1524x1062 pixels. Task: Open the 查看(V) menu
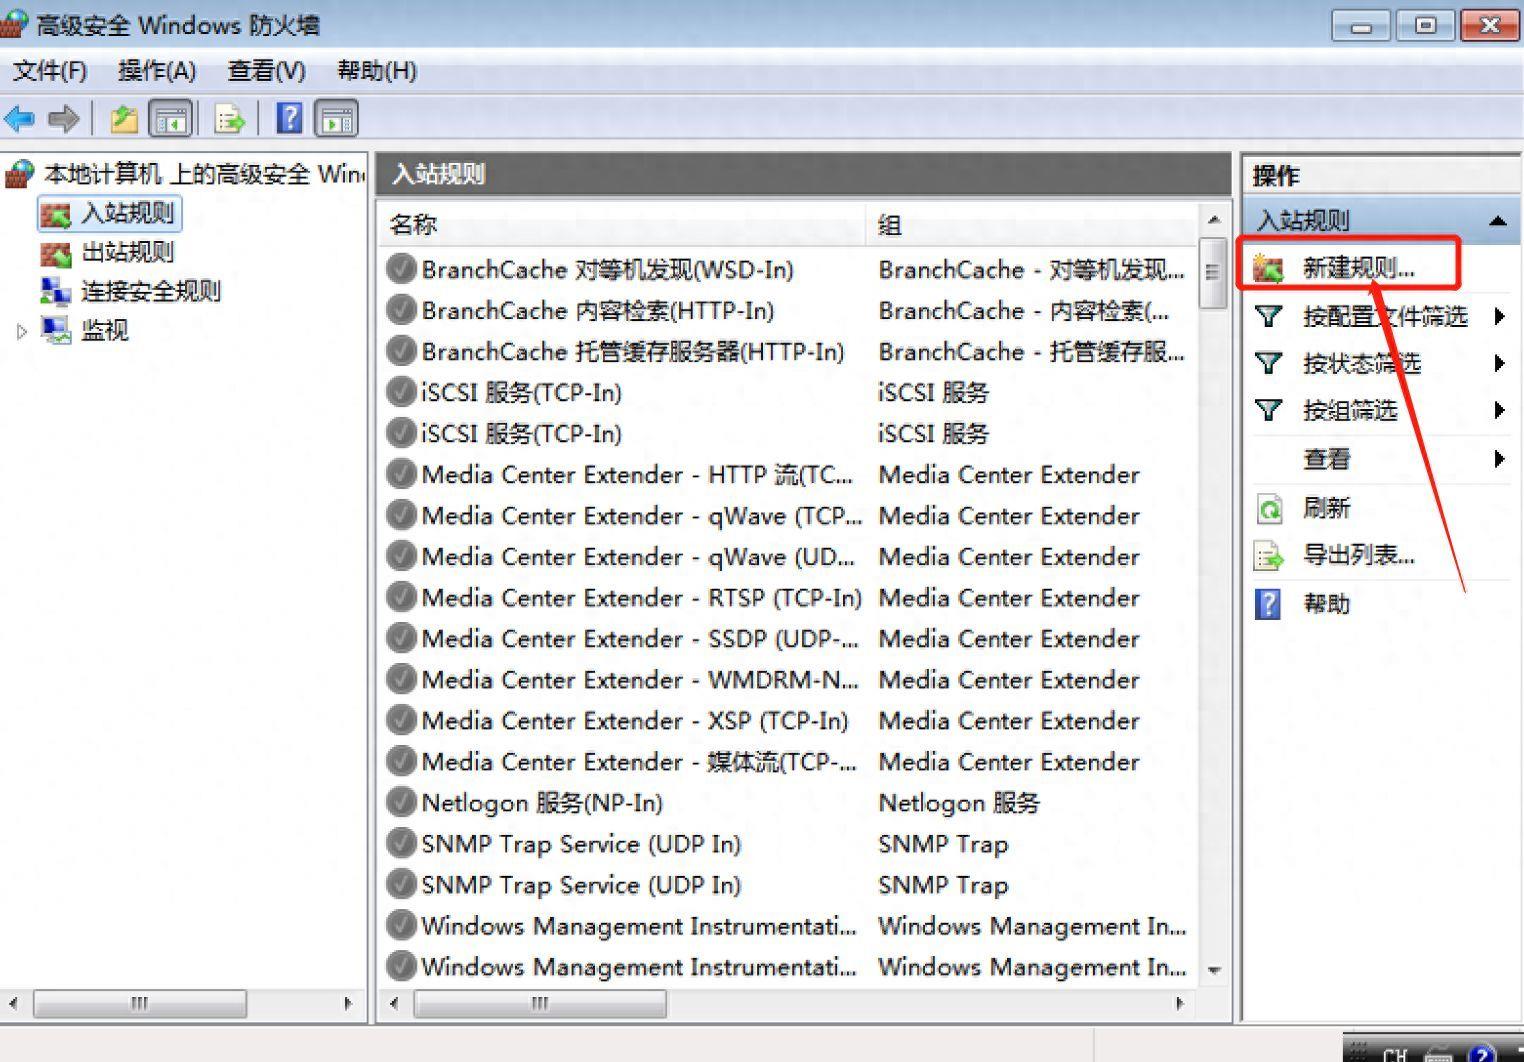(266, 71)
